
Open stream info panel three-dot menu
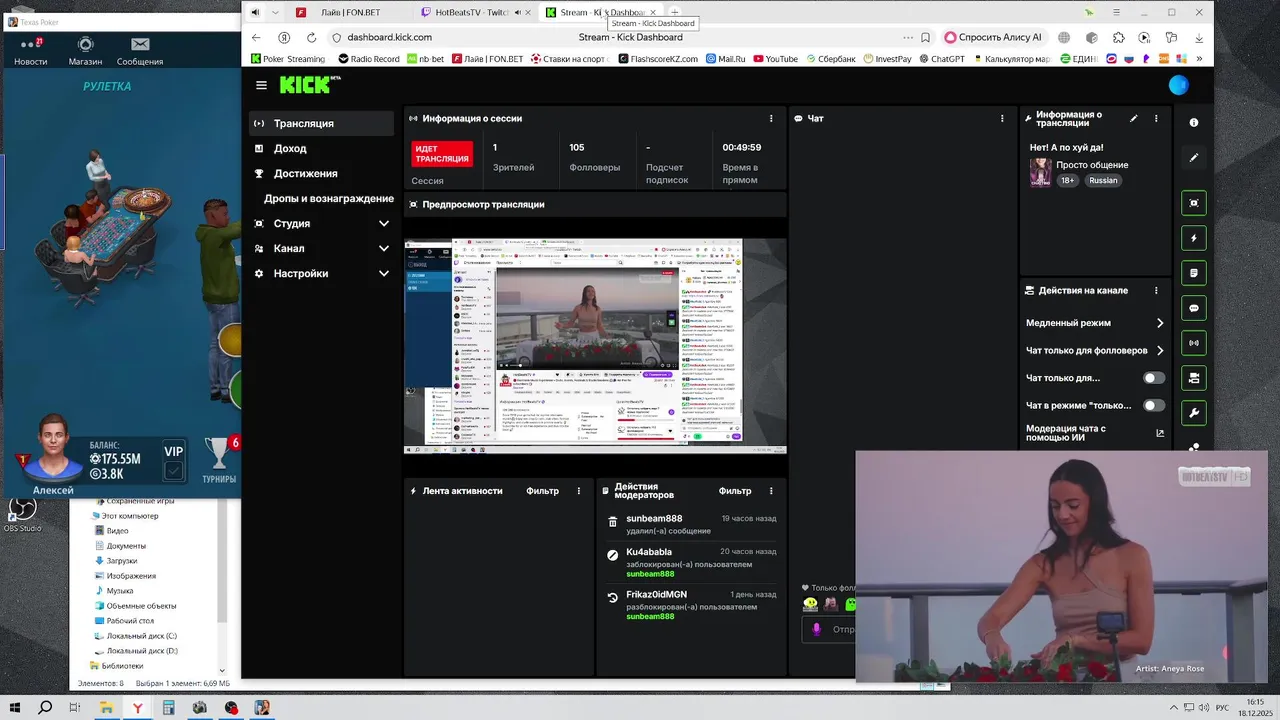pyautogui.click(x=1156, y=118)
